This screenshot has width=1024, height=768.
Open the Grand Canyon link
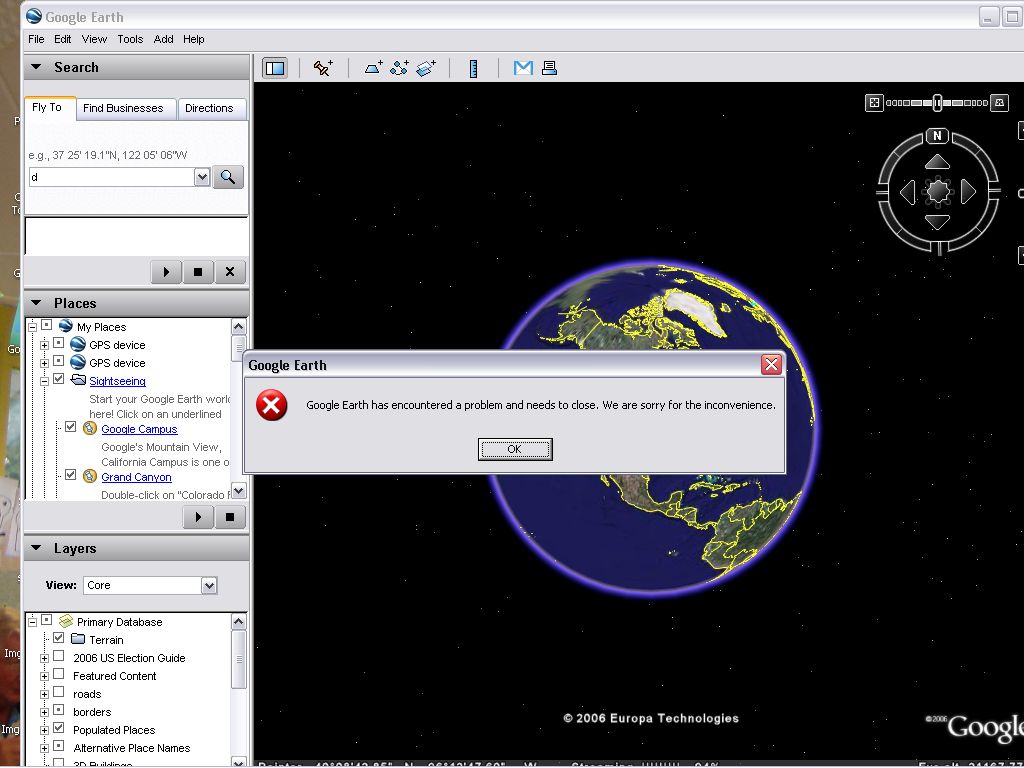click(136, 477)
